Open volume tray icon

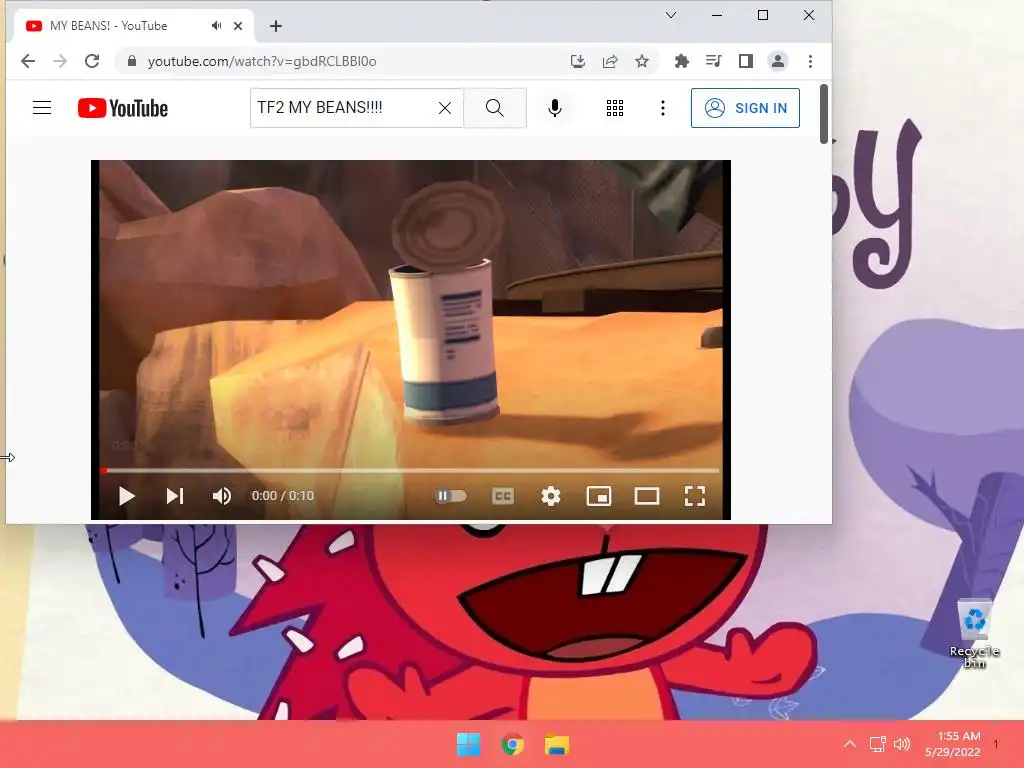[902, 744]
